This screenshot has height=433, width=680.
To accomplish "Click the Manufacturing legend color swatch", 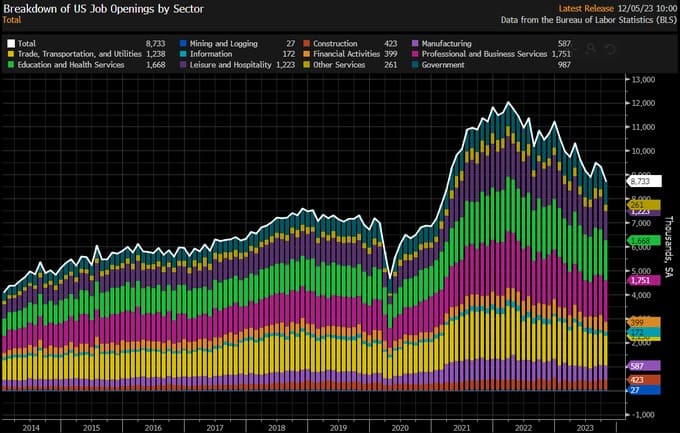I will (414, 44).
